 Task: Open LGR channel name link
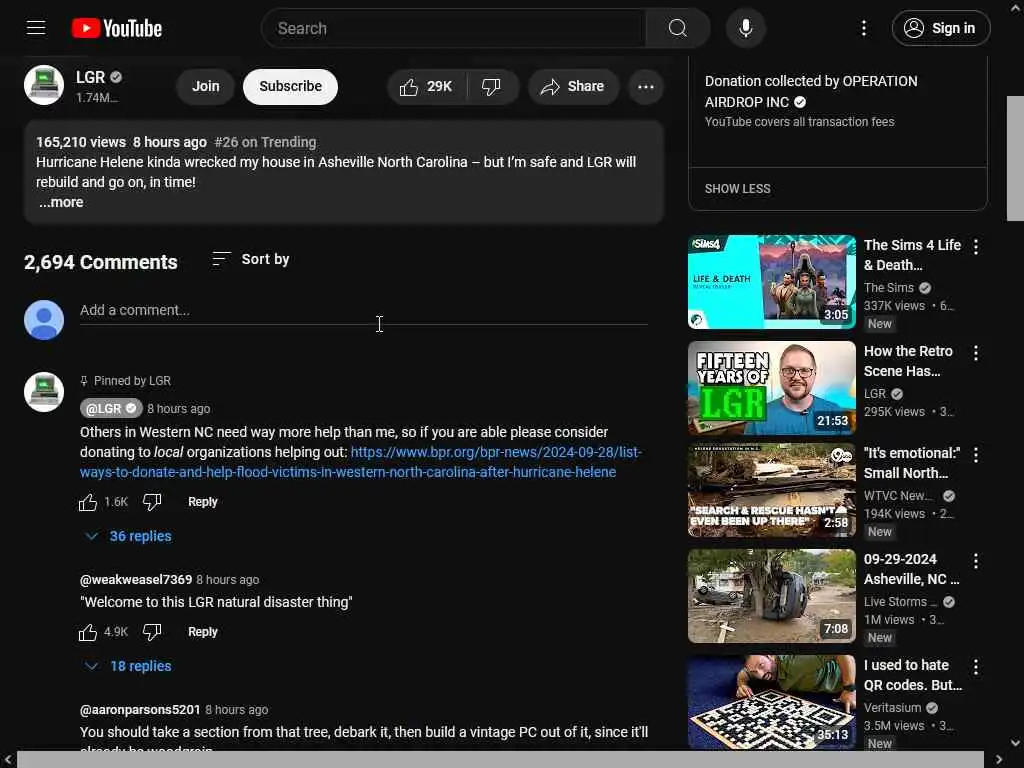[90, 77]
